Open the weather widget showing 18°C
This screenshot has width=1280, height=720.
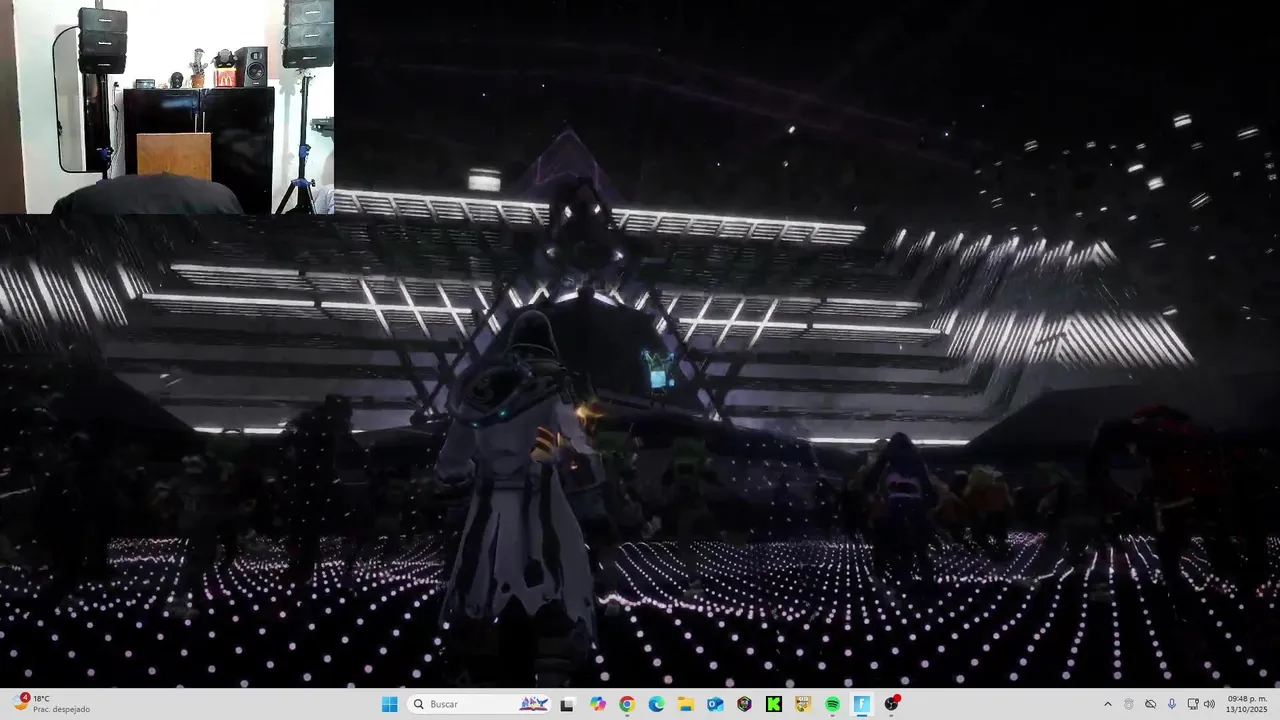(x=52, y=704)
